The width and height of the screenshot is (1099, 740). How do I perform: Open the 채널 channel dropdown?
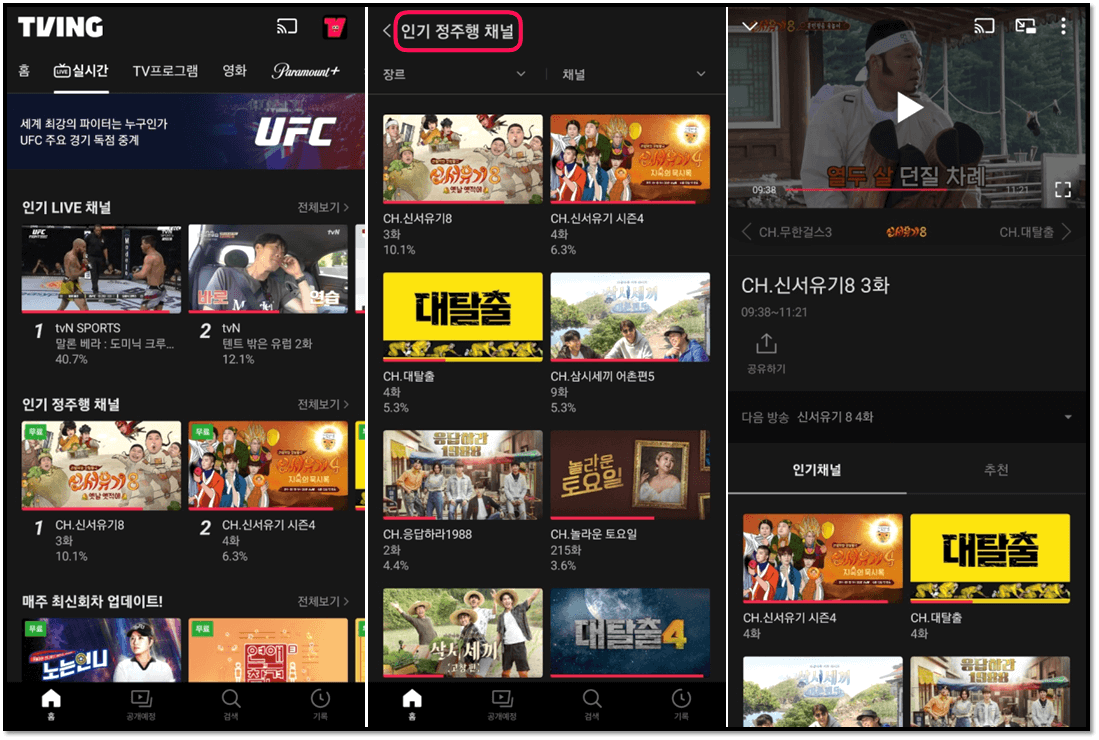point(634,74)
